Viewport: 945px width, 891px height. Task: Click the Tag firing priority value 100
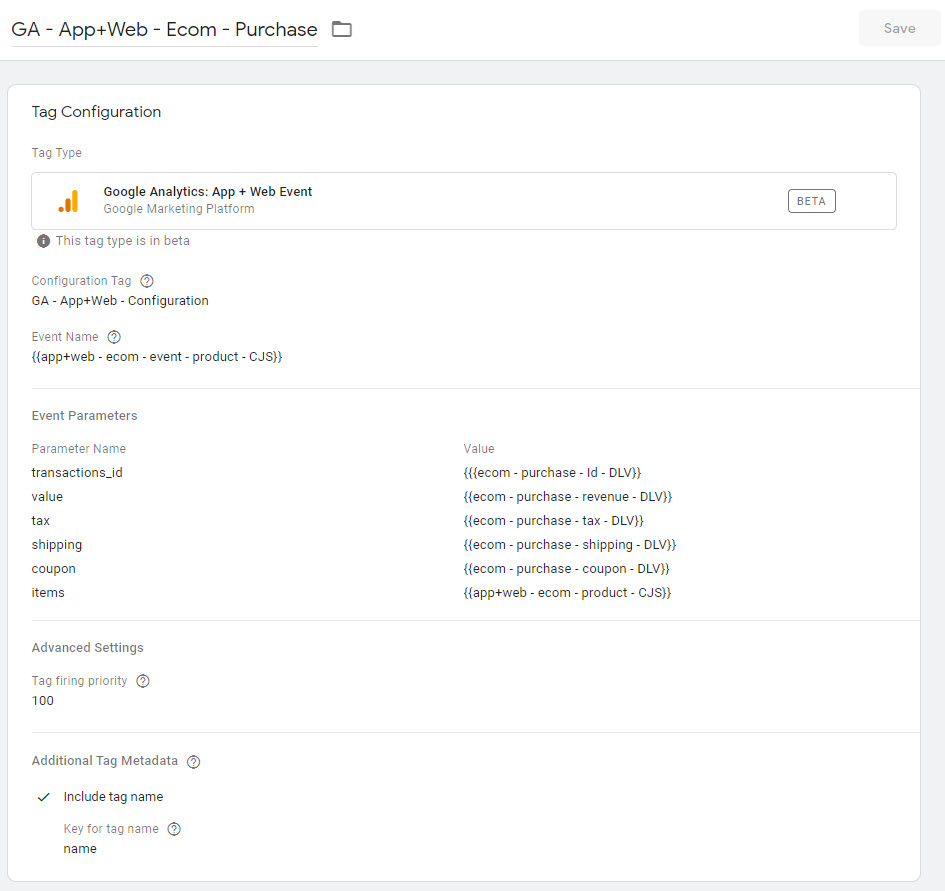click(43, 701)
